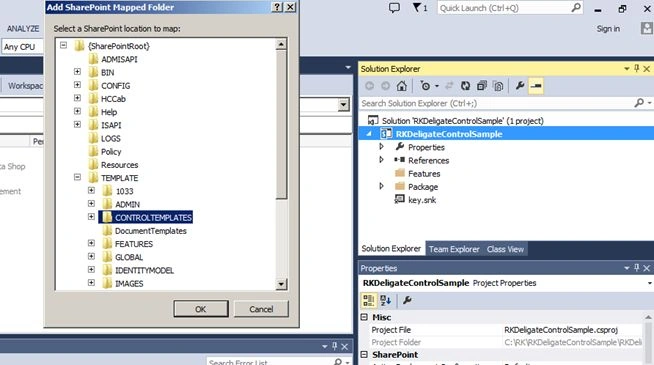The image size is (654, 365).
Task: Click Help question mark in dialog title
Action: click(277, 7)
